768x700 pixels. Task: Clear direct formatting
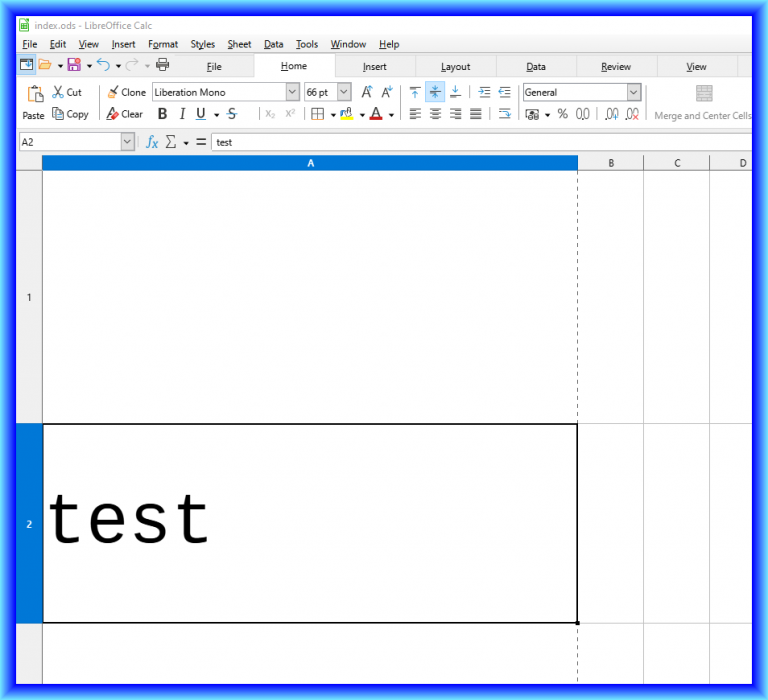coord(124,114)
